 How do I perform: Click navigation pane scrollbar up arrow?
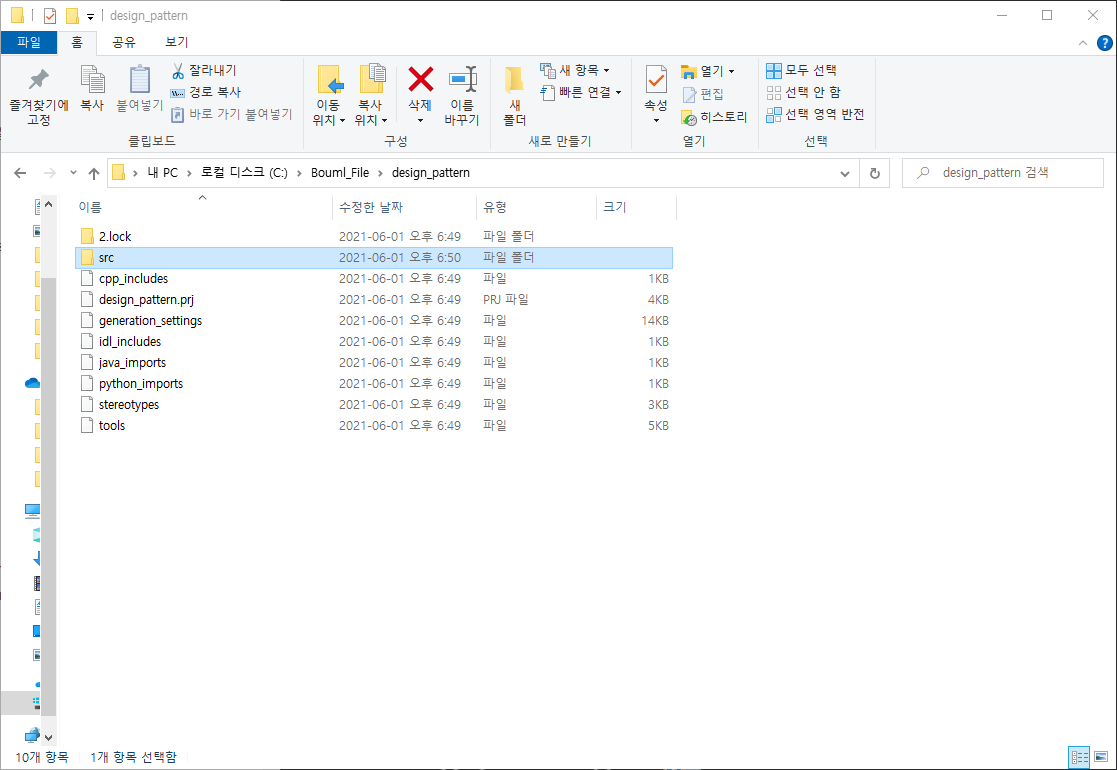(x=48, y=204)
